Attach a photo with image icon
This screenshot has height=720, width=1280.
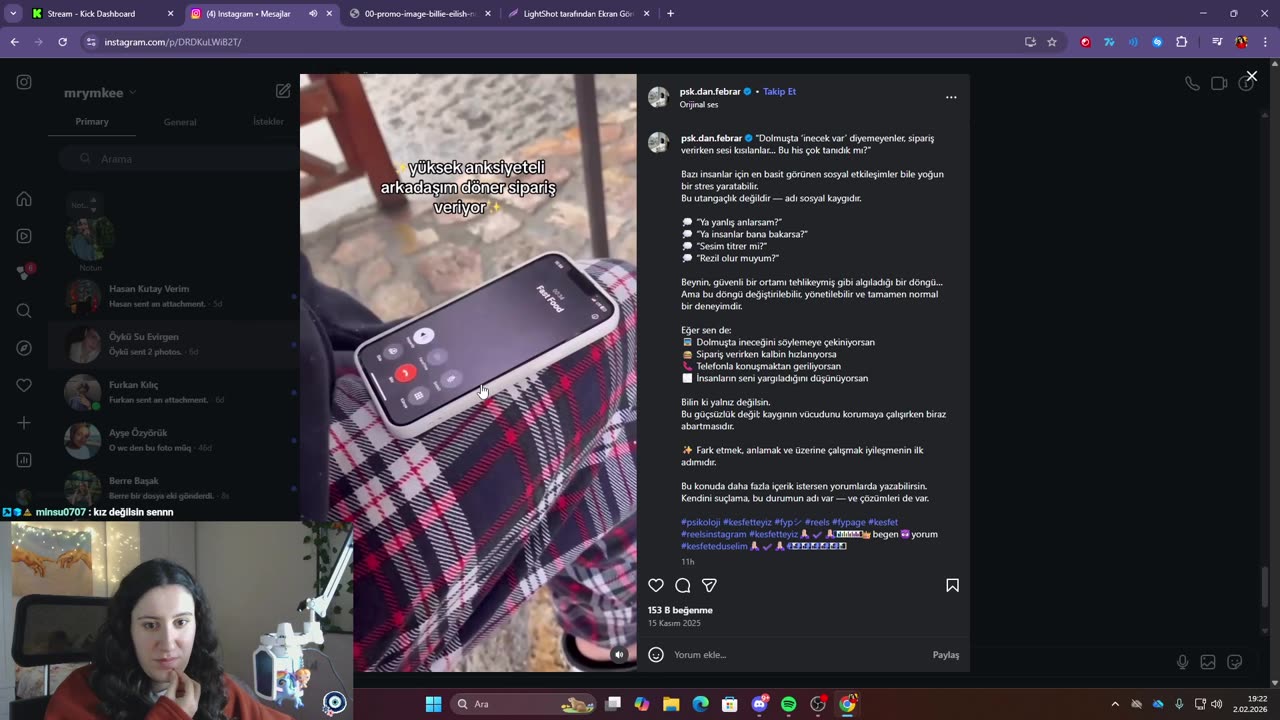(x=1208, y=662)
